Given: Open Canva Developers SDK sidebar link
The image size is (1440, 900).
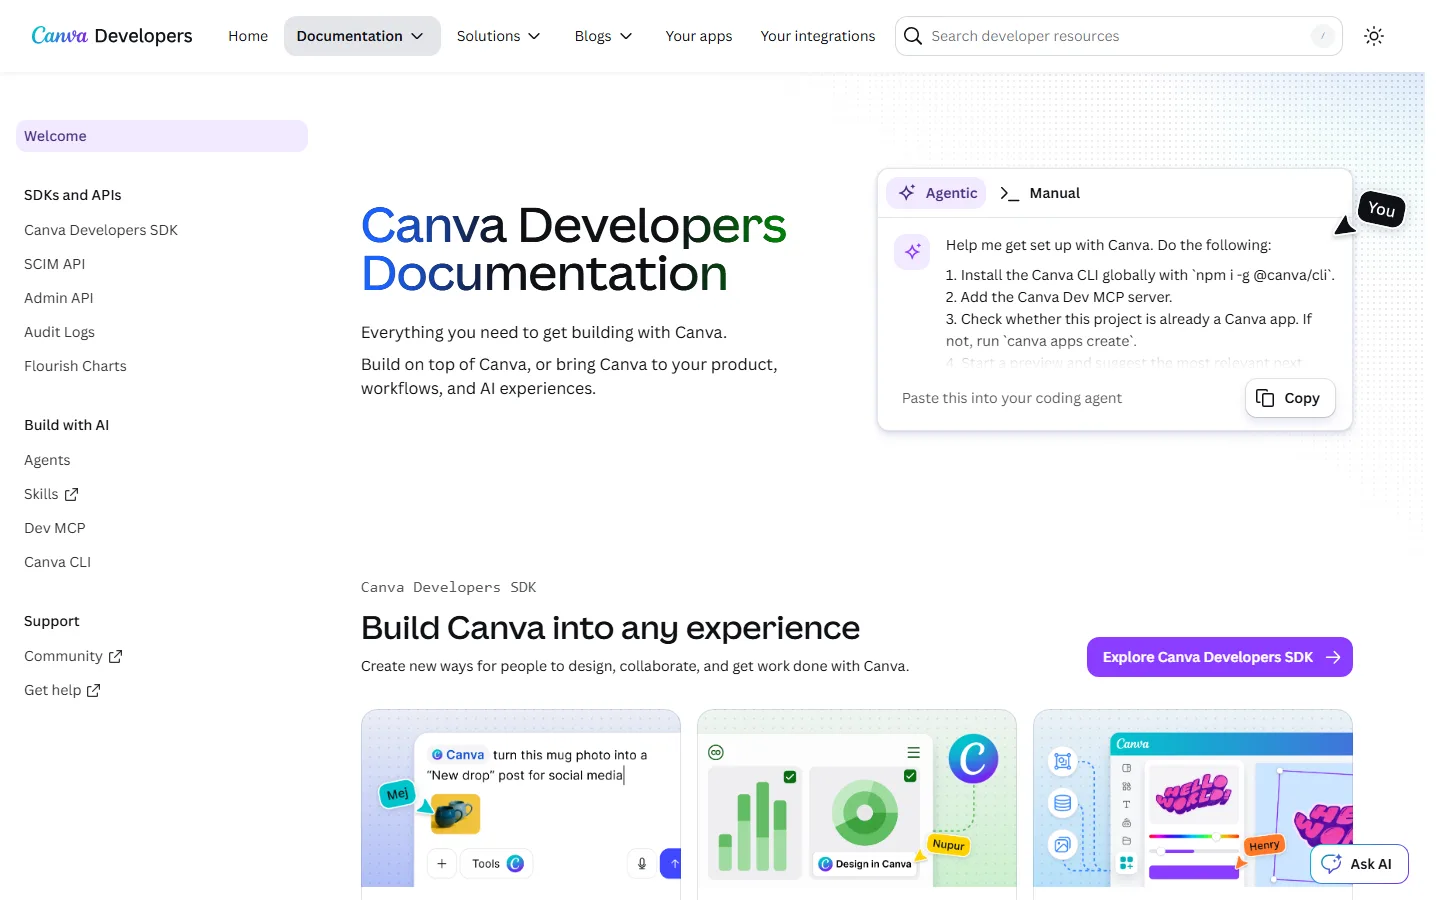Looking at the screenshot, I should pyautogui.click(x=101, y=230).
